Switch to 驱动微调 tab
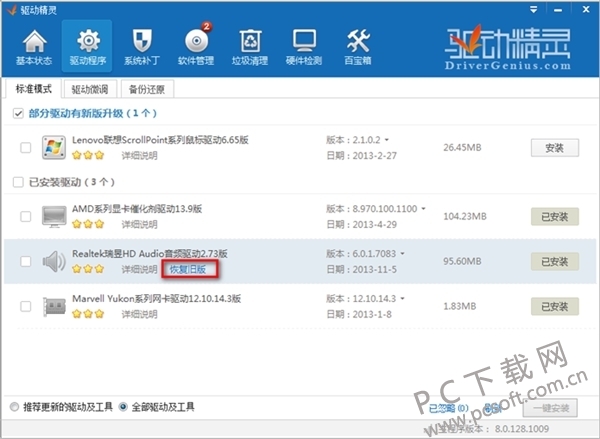Screen dimensions: 600x439 click(x=90, y=90)
